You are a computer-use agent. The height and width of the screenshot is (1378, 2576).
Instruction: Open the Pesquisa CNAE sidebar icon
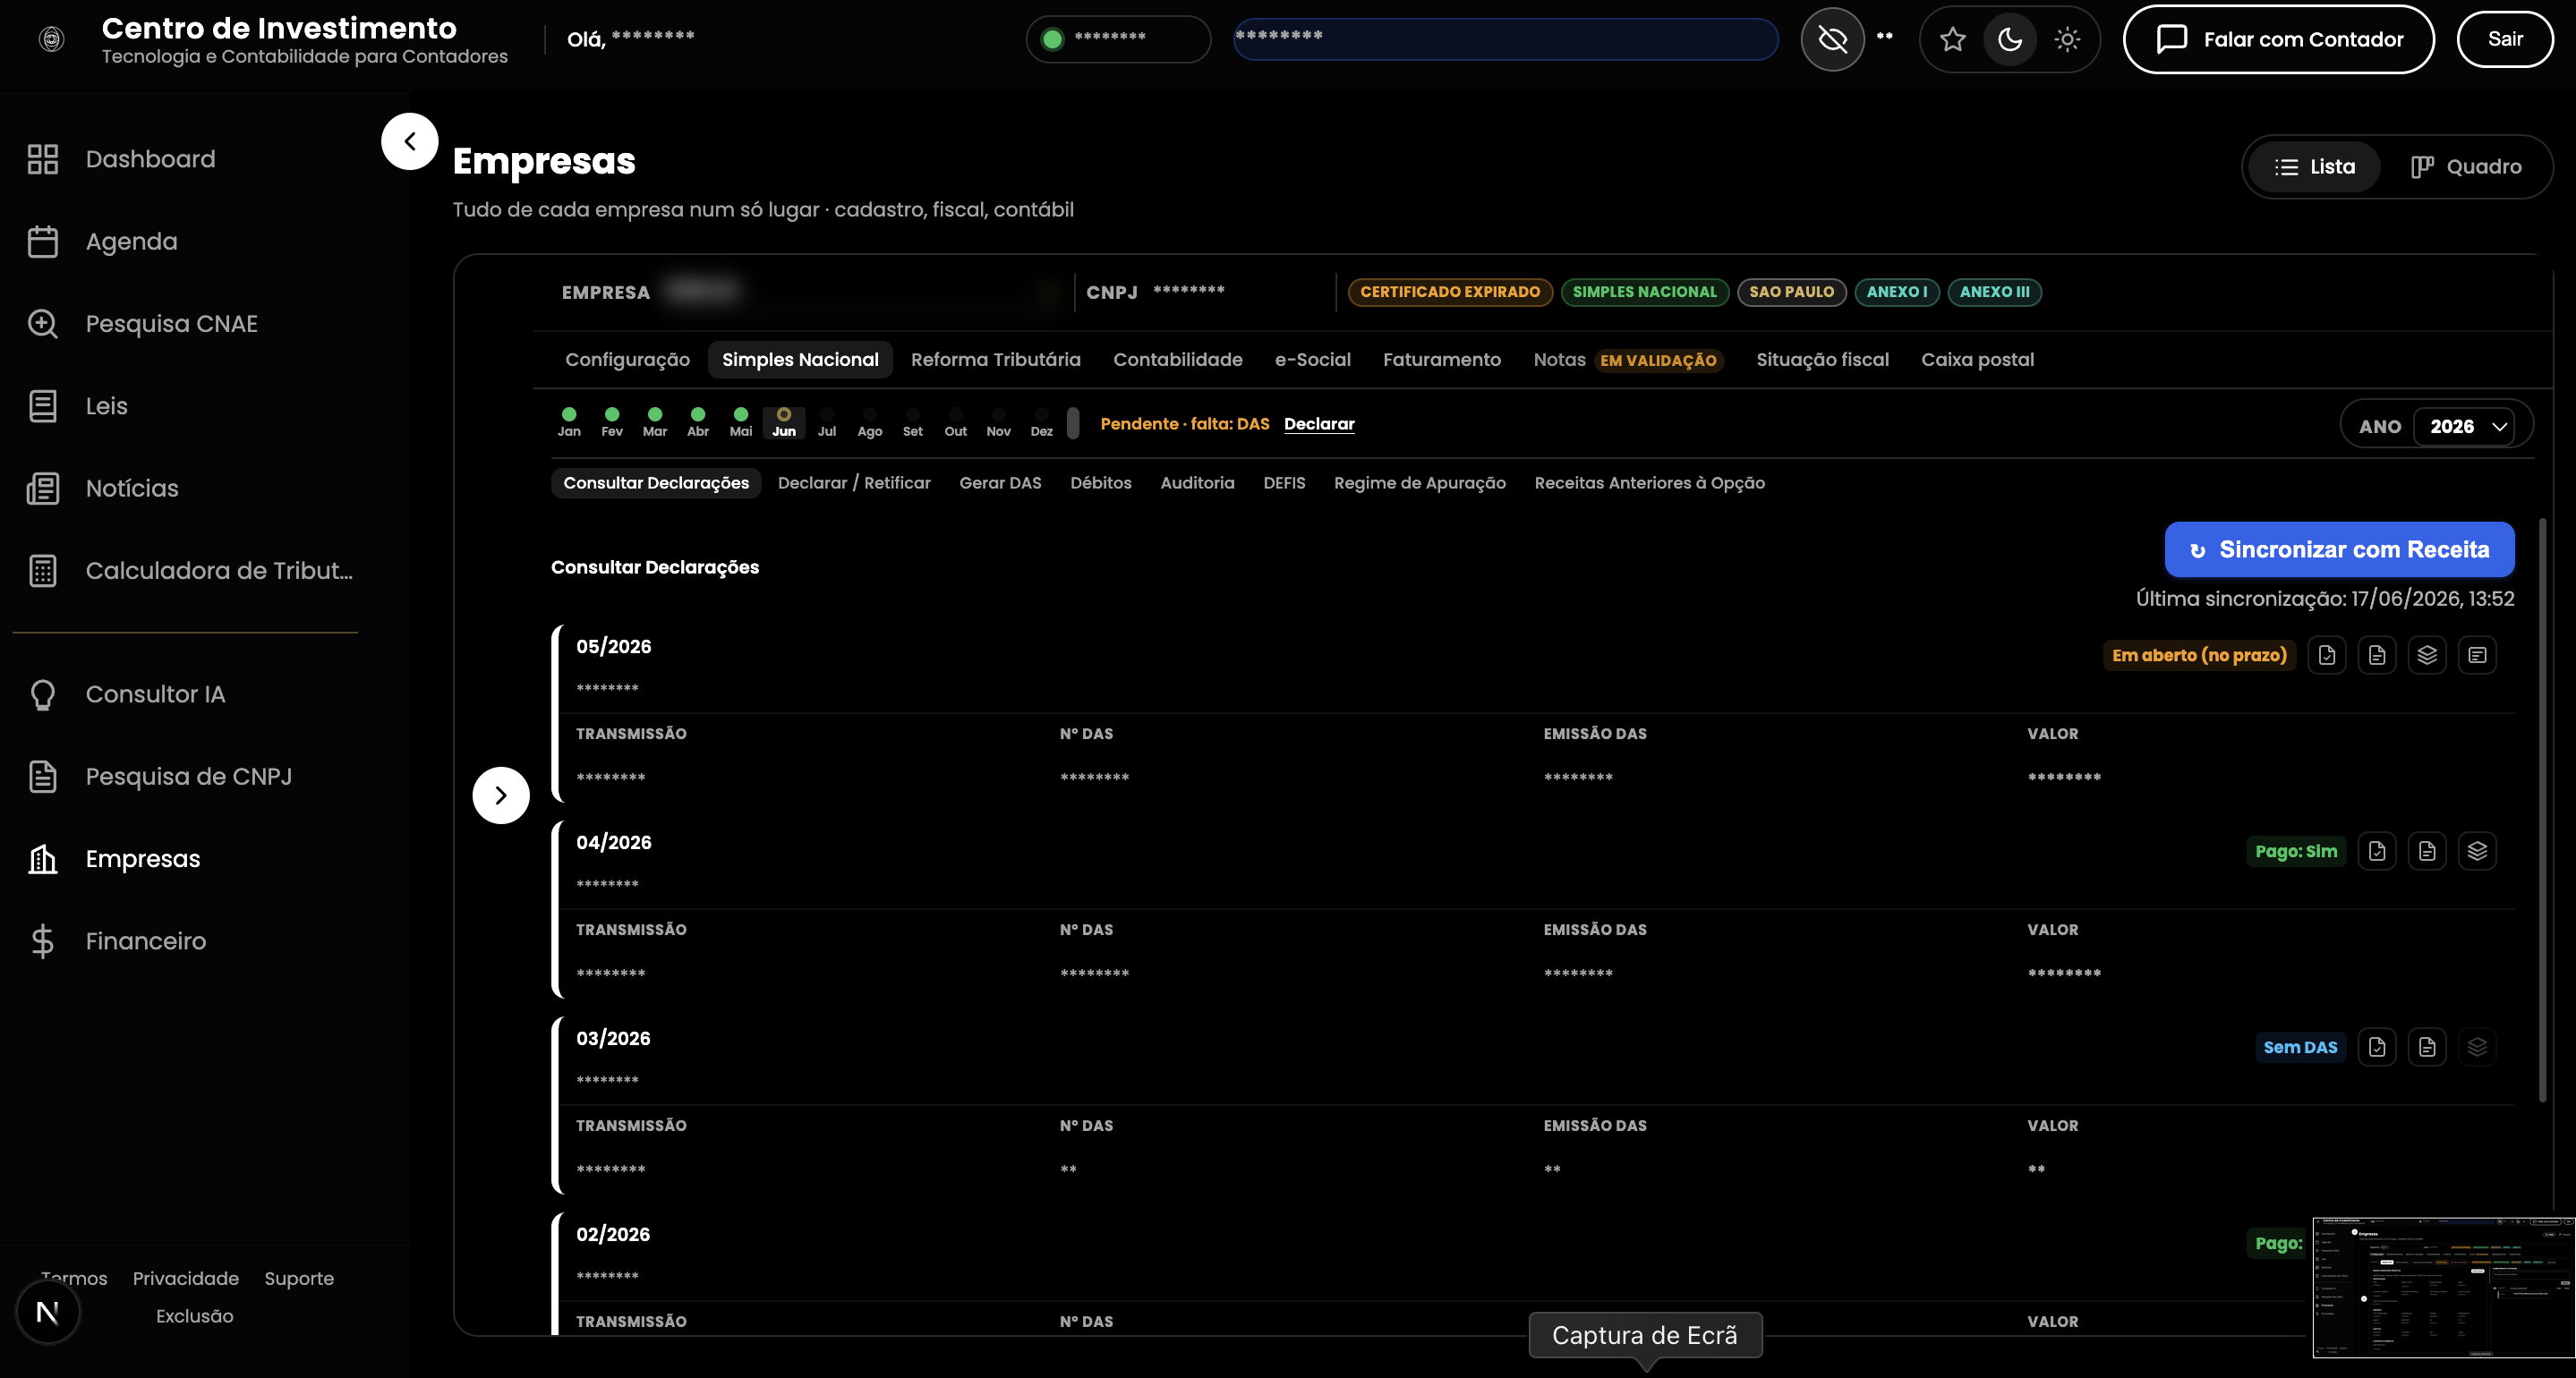pyautogui.click(x=42, y=323)
